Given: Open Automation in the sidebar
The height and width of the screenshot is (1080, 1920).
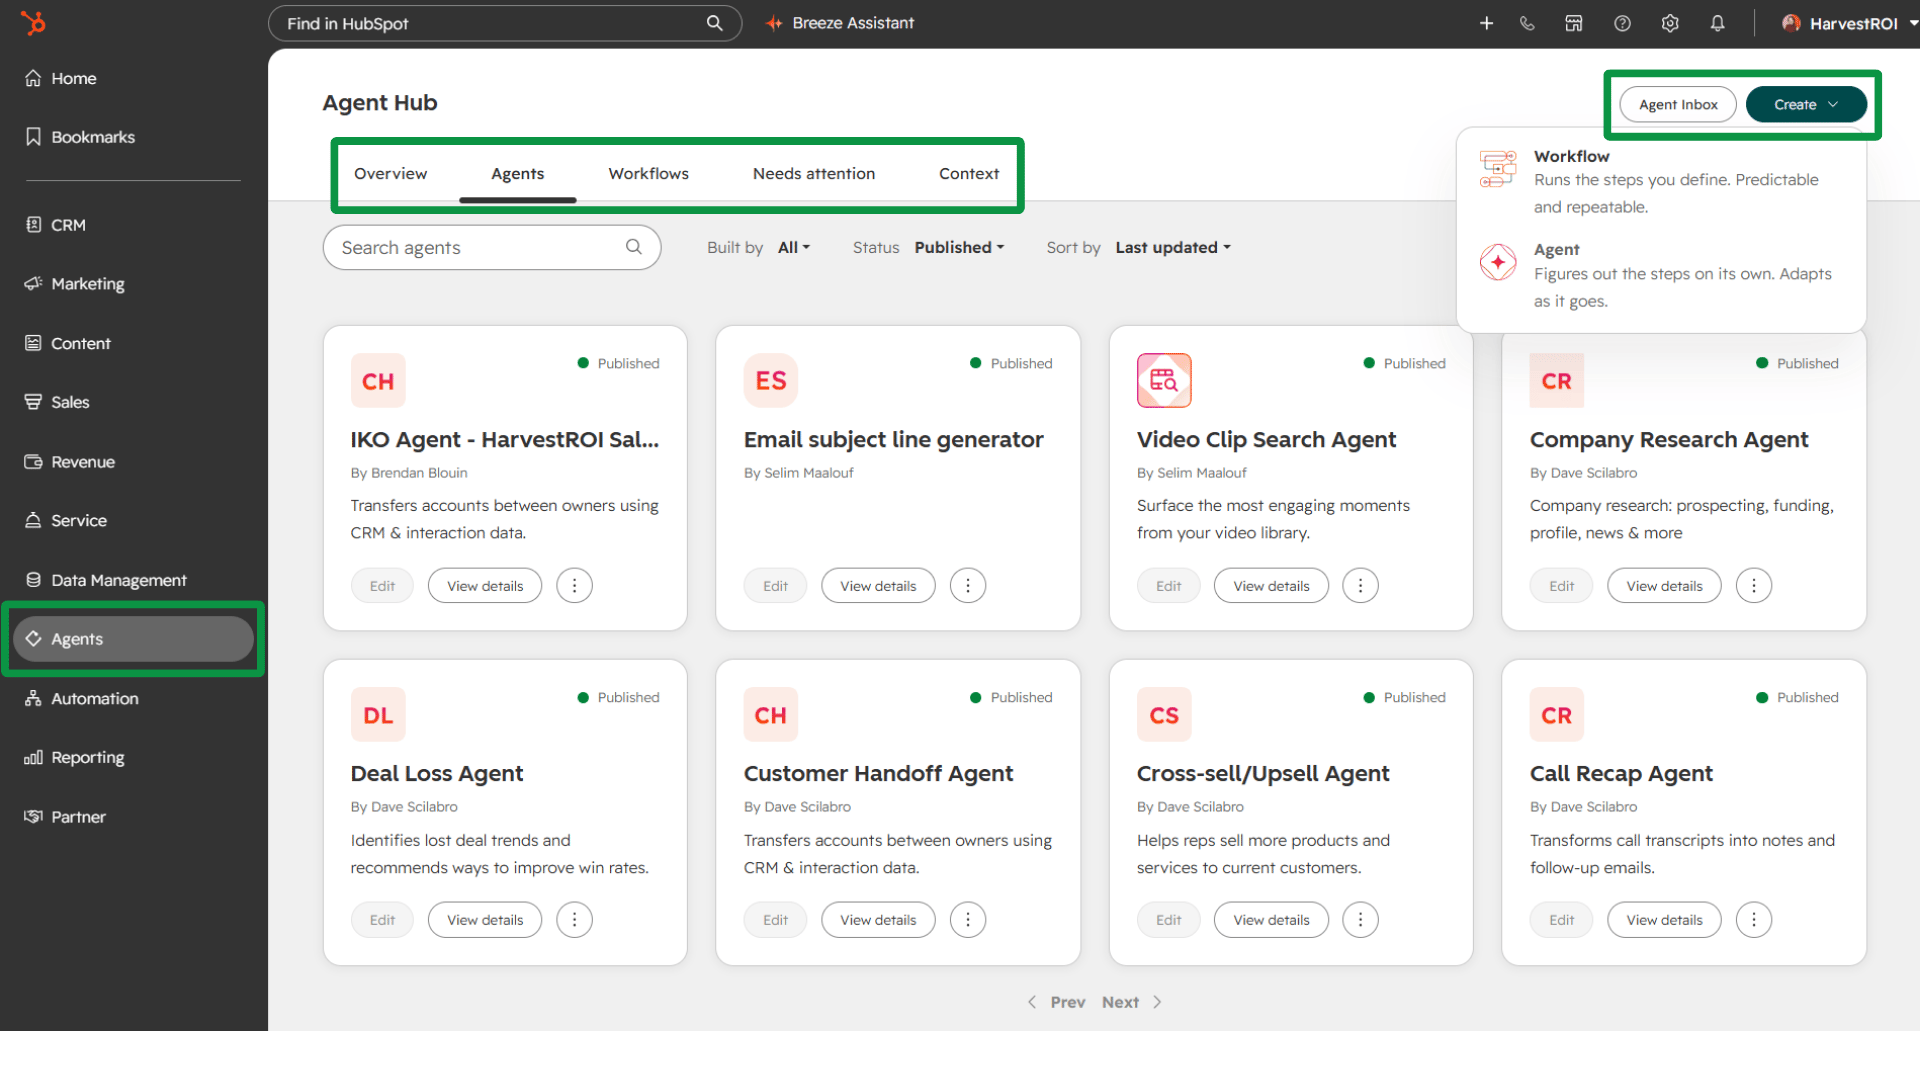Looking at the screenshot, I should click(x=82, y=698).
